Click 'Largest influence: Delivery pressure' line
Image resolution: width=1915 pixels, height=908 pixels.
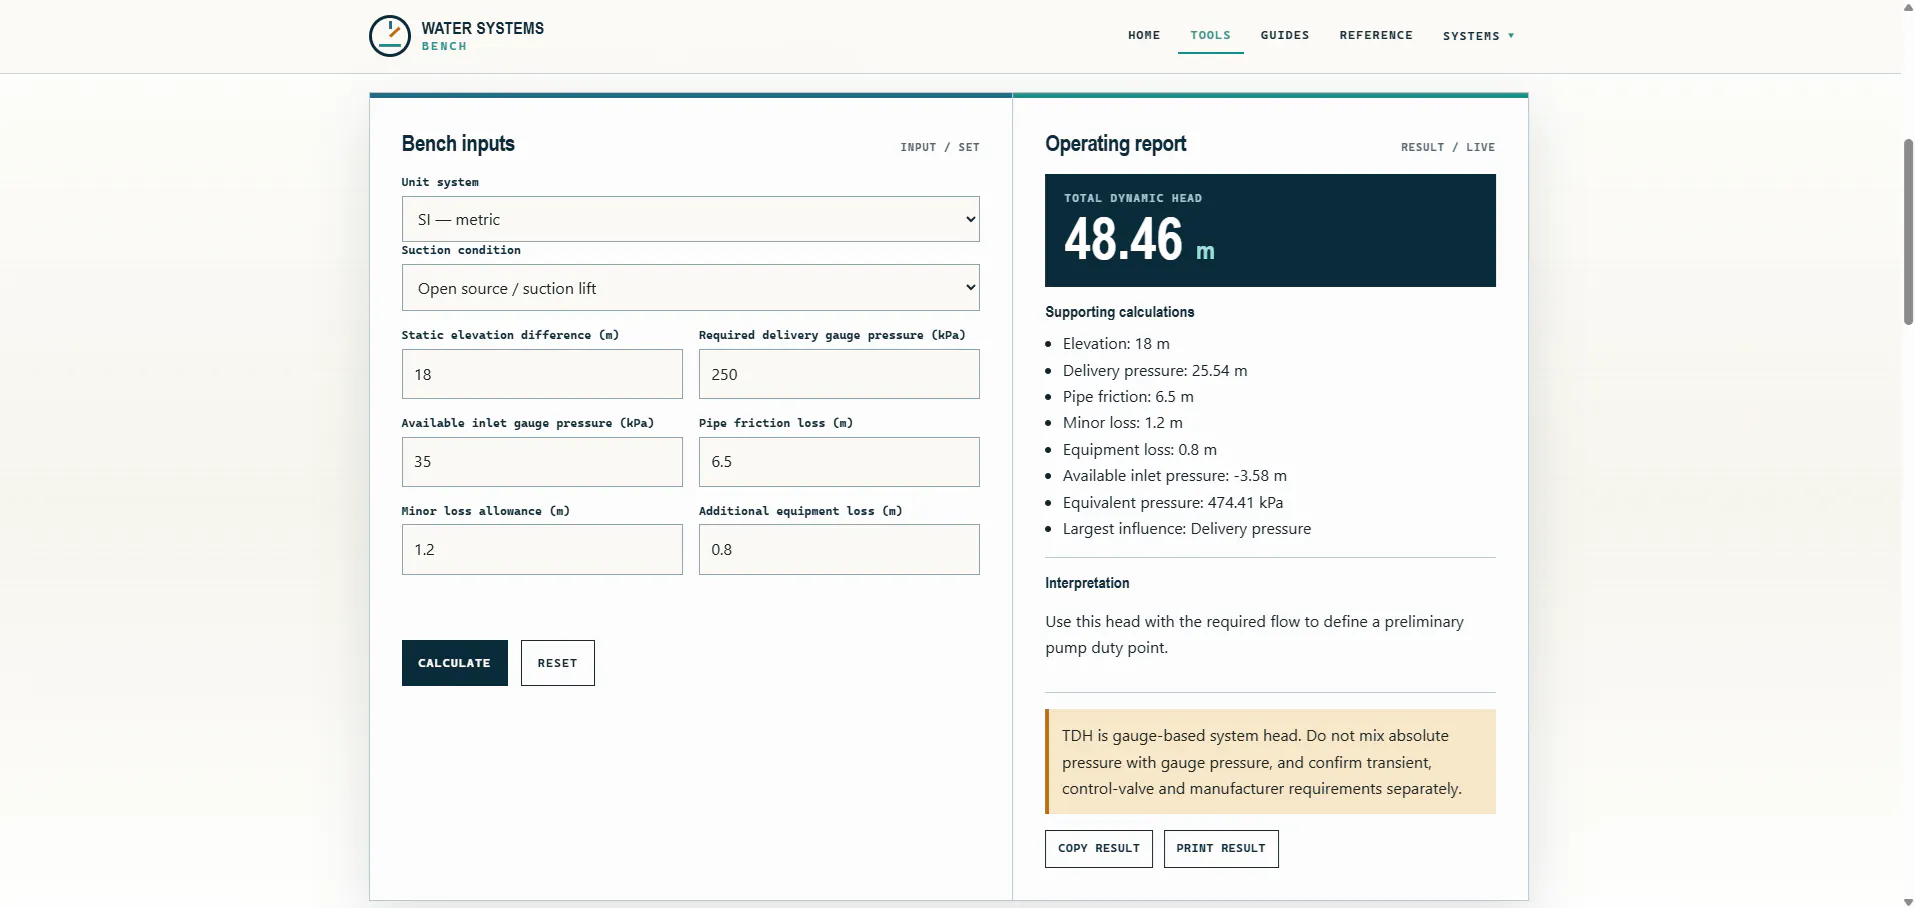coord(1187,529)
